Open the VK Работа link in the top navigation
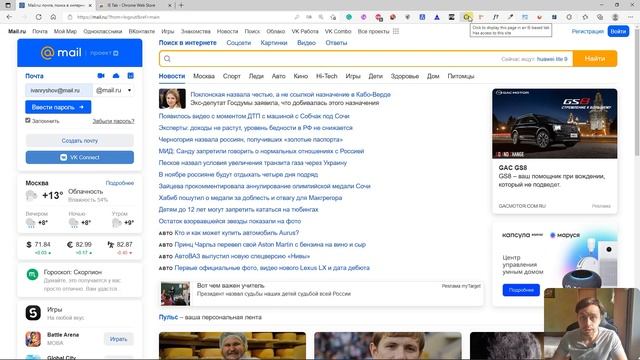This screenshot has height=360, width=640. point(304,31)
